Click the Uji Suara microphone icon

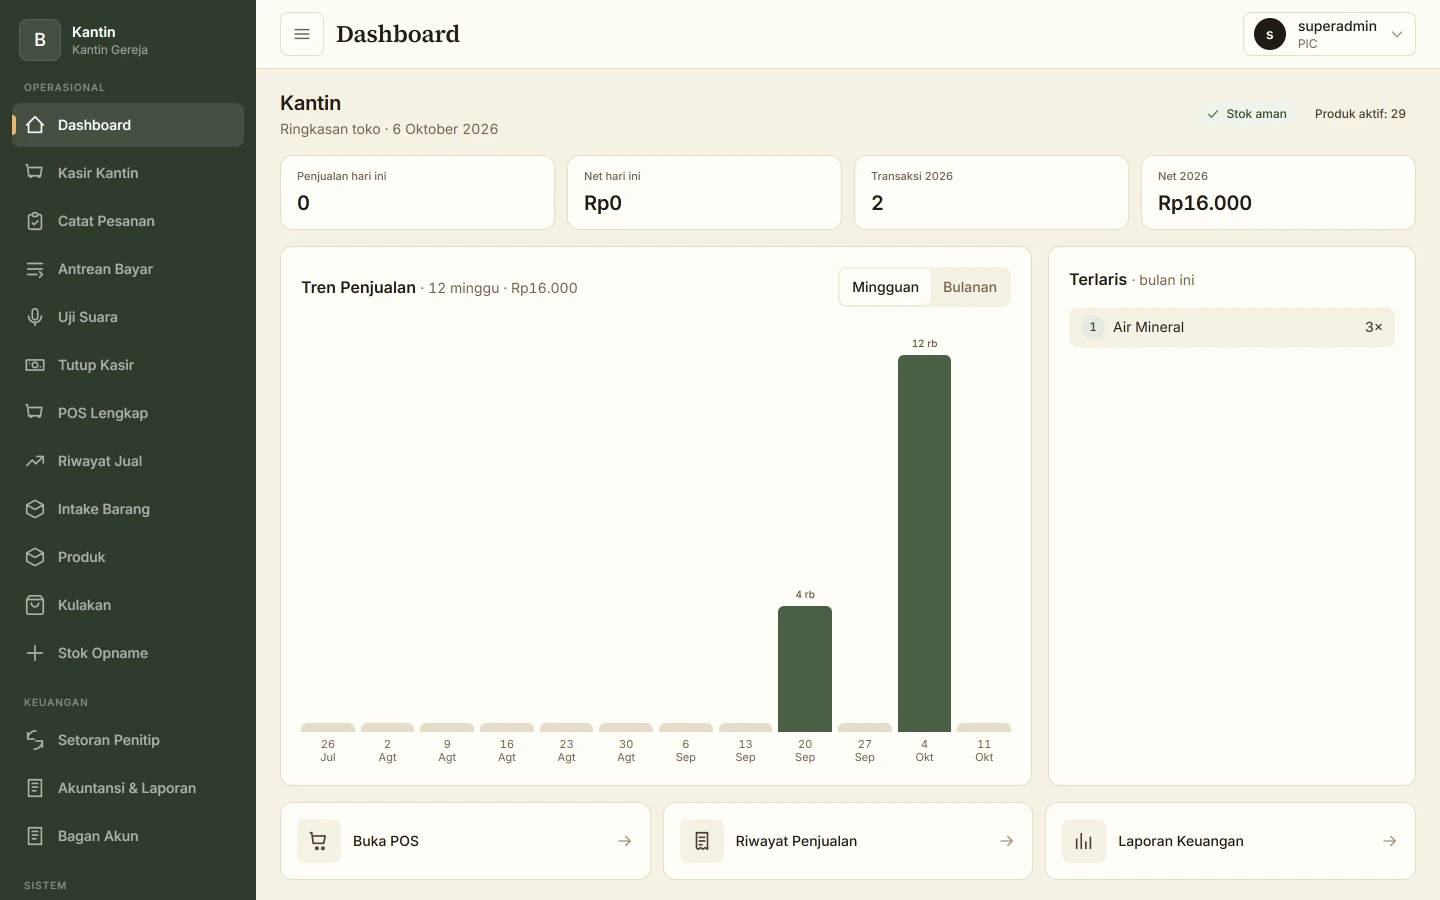35,317
